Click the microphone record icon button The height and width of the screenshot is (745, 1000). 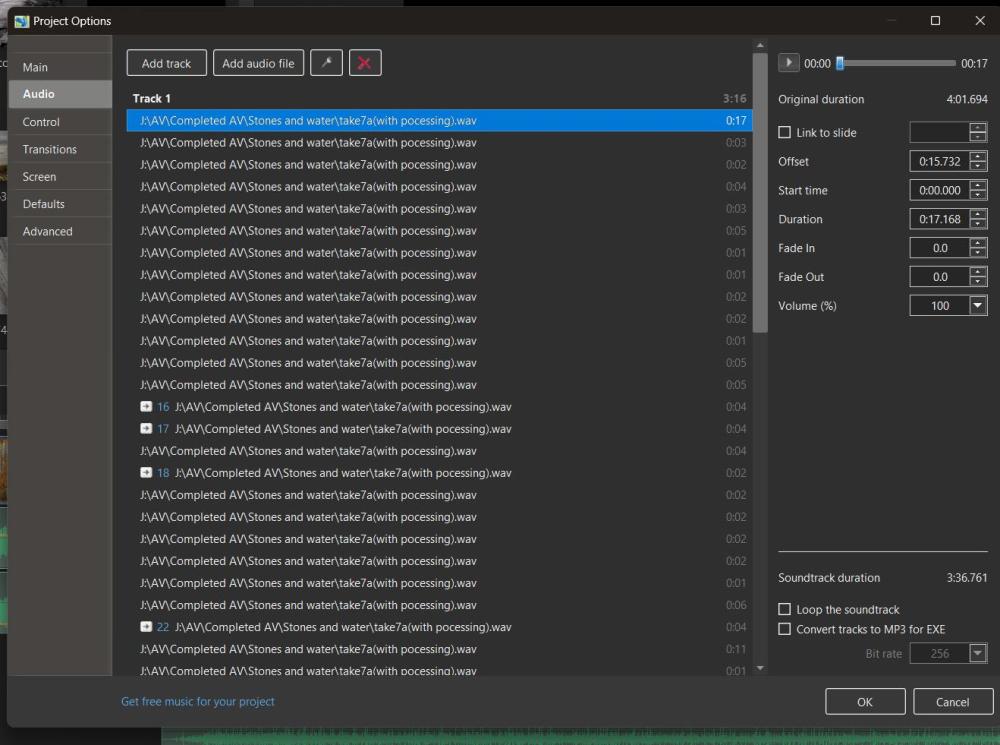click(x=326, y=63)
